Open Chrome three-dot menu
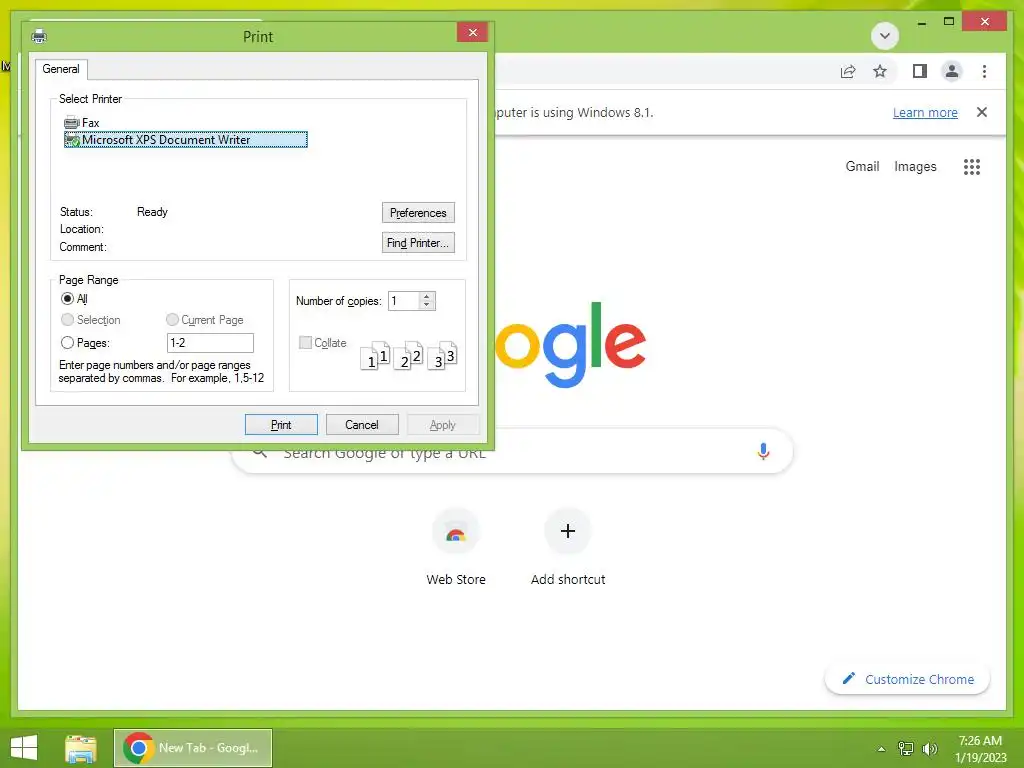1024x768 pixels. (984, 71)
